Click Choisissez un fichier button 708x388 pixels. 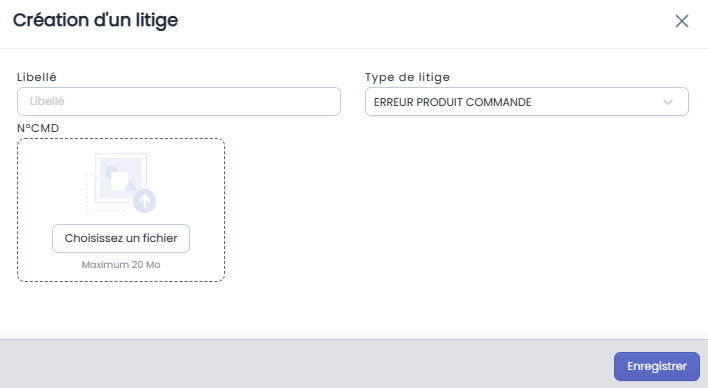click(x=121, y=238)
